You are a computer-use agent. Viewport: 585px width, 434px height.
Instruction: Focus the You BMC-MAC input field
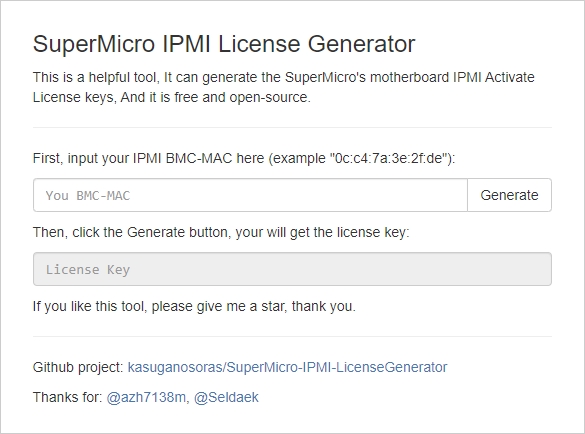[250, 195]
